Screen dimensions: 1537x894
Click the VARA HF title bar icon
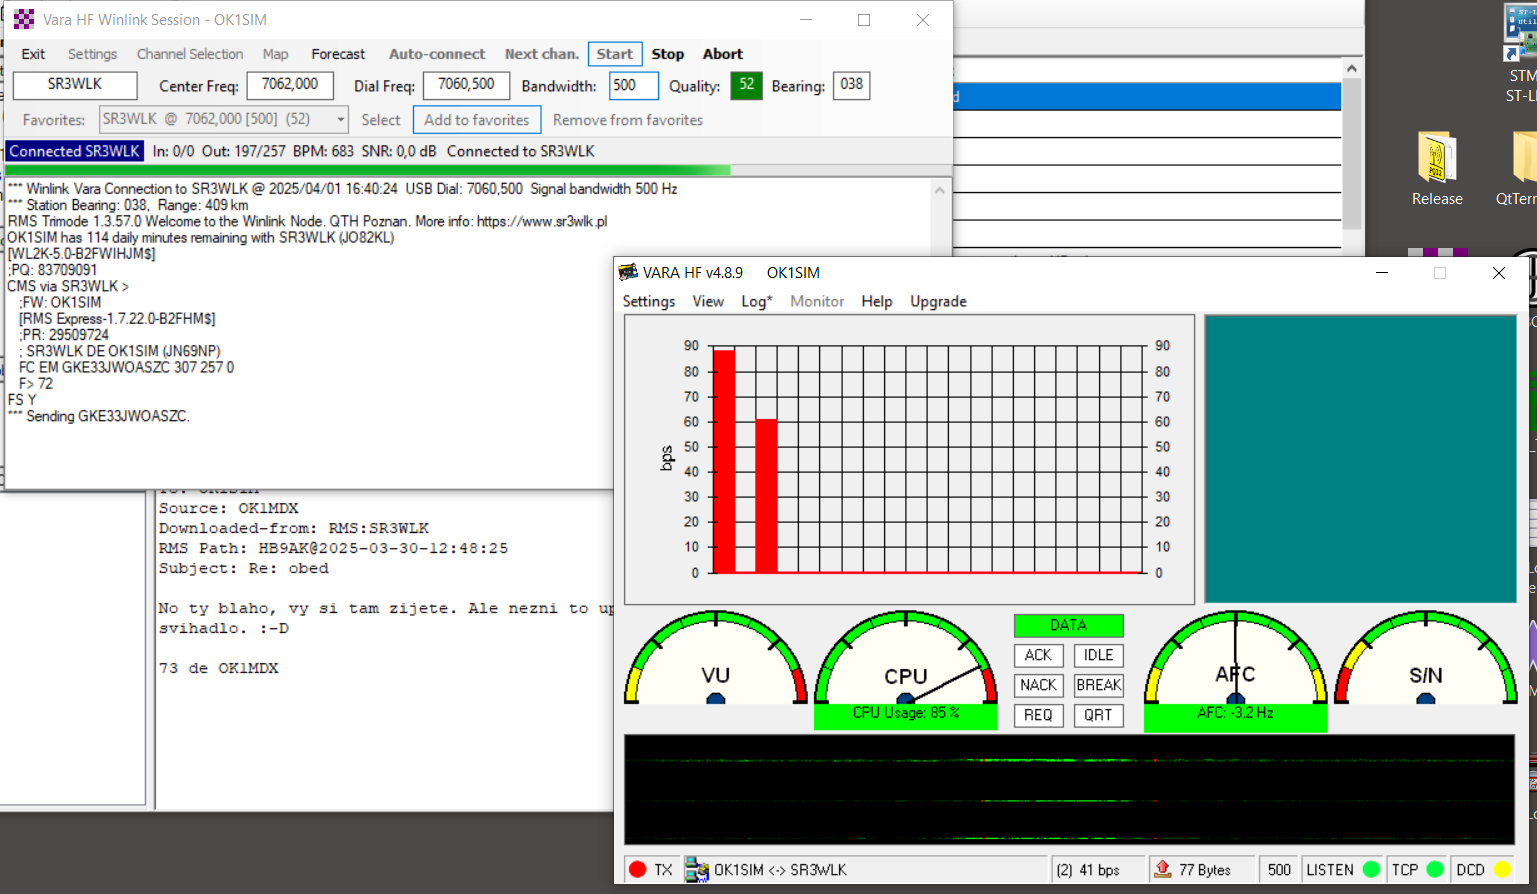[x=628, y=272]
